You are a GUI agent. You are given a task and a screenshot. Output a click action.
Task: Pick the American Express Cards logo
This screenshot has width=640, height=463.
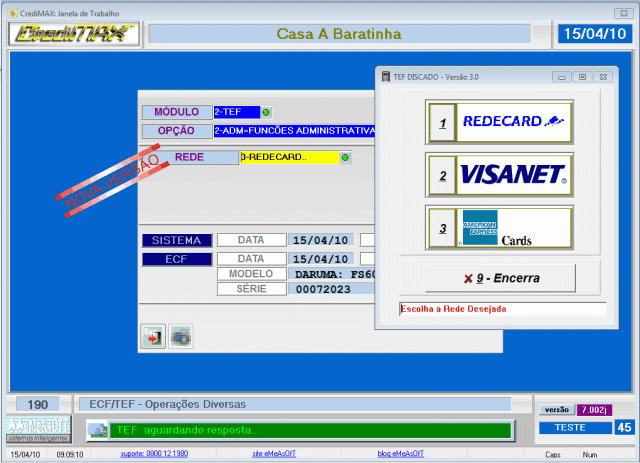[514, 228]
